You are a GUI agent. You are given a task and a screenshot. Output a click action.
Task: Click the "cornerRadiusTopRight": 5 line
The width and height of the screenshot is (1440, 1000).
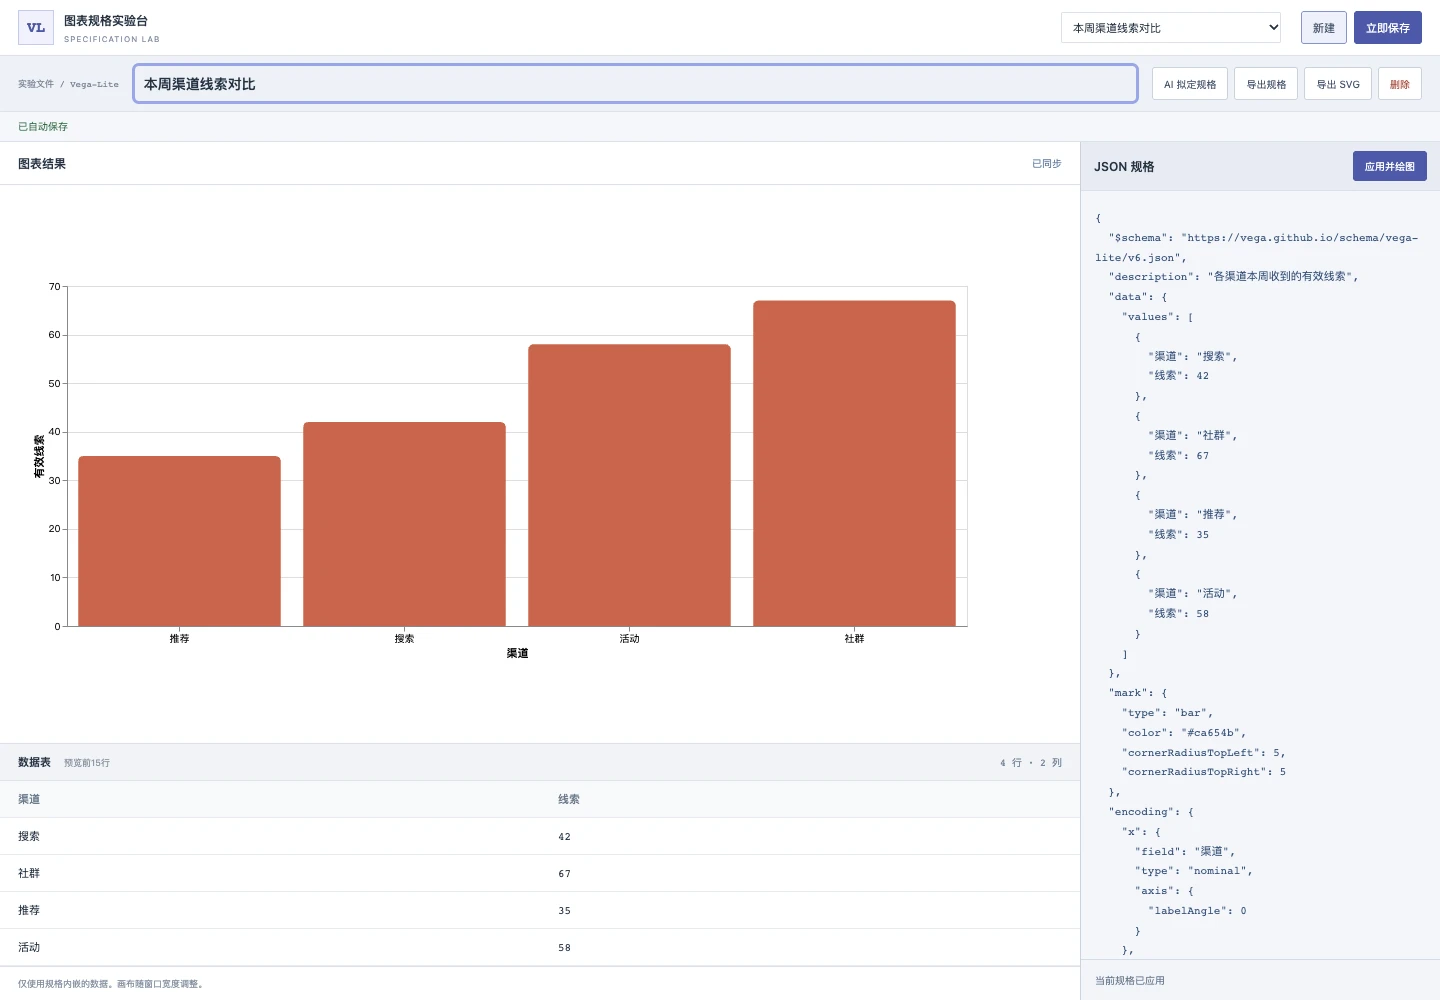[x=1204, y=772]
